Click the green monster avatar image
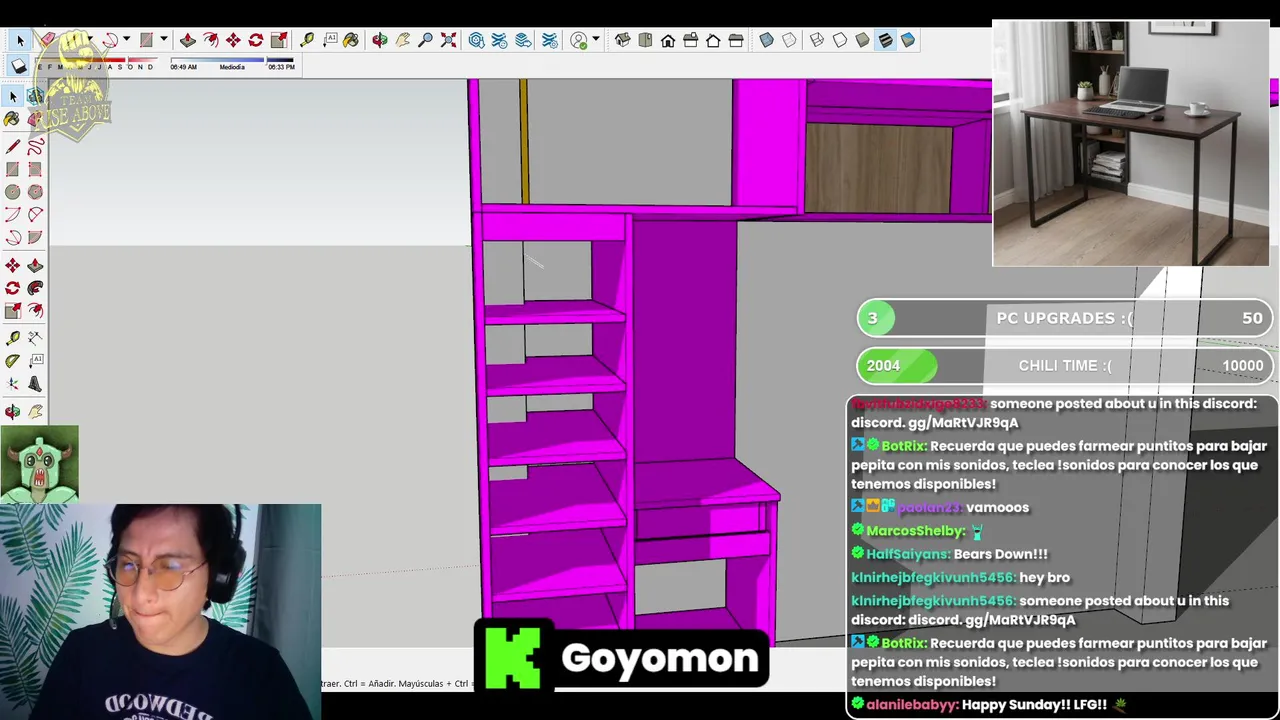The height and width of the screenshot is (720, 1280). tap(39, 465)
